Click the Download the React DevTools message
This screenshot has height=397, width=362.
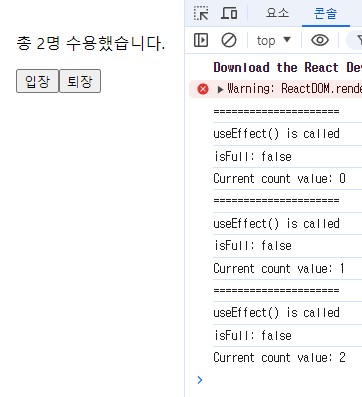coord(287,67)
